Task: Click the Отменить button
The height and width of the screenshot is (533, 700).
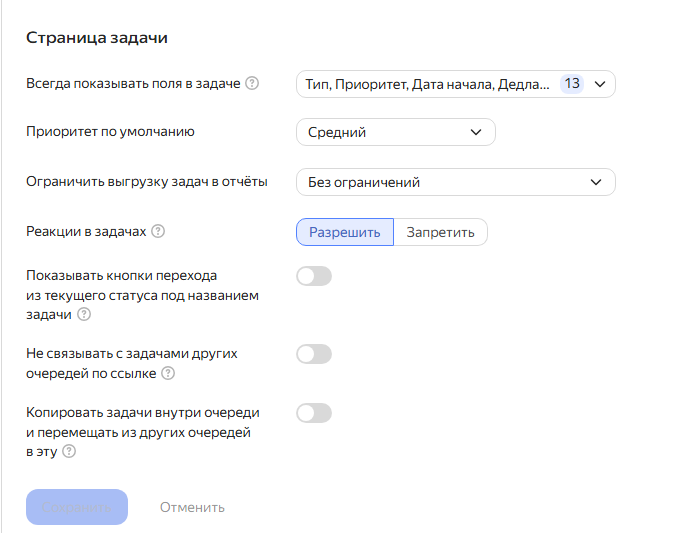Action: 192,508
